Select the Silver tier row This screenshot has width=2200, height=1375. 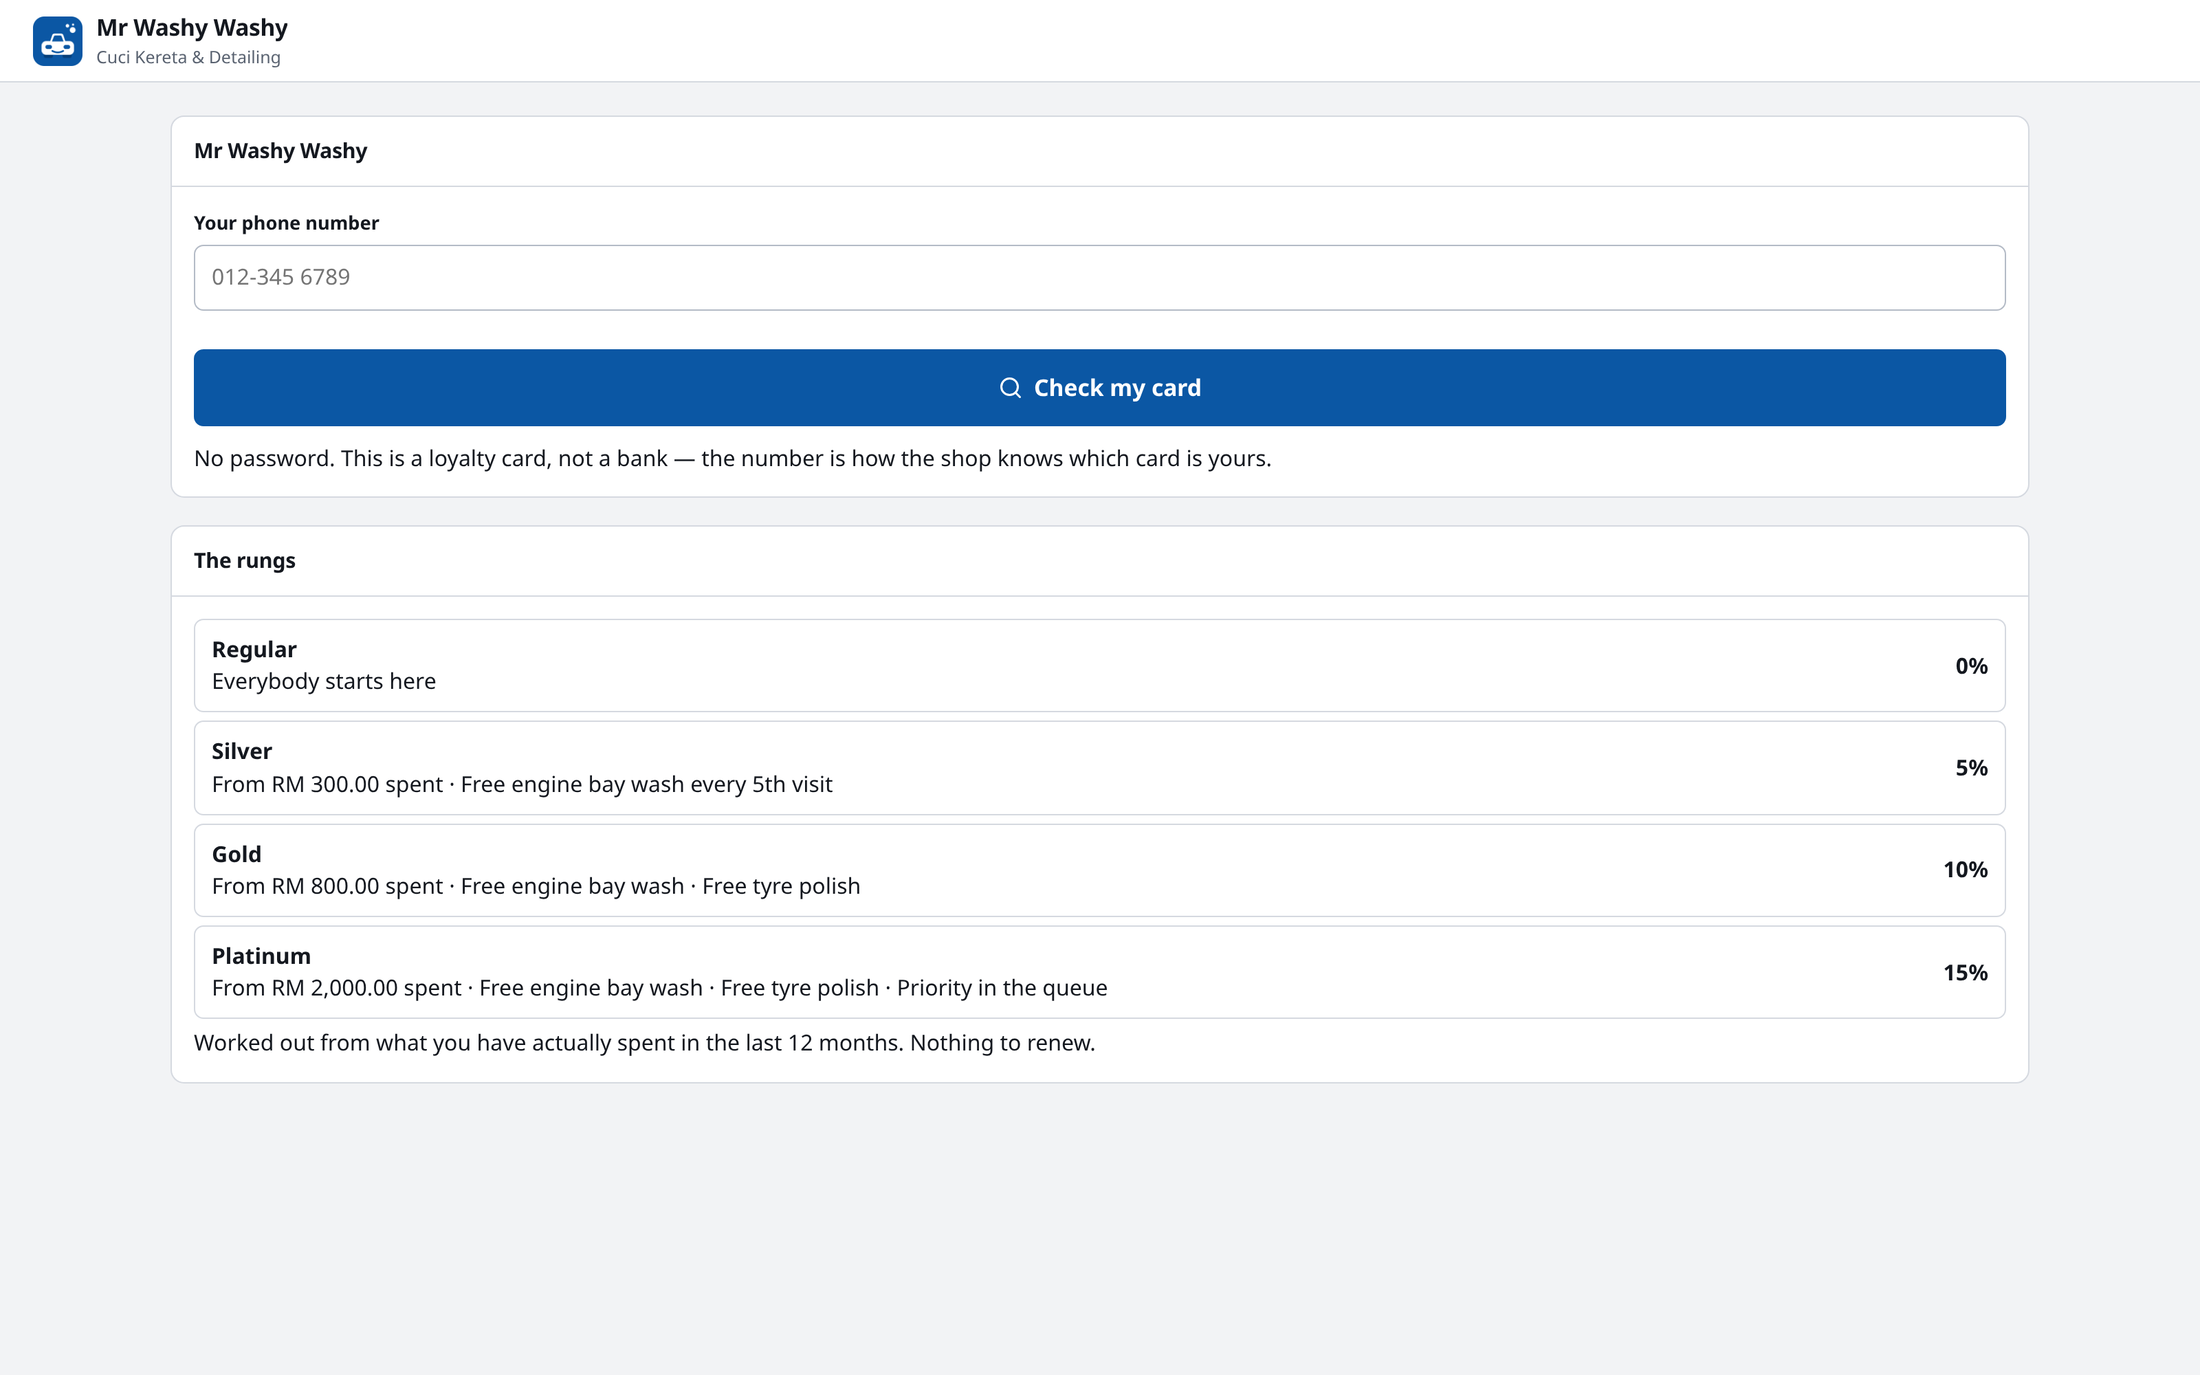(1099, 768)
